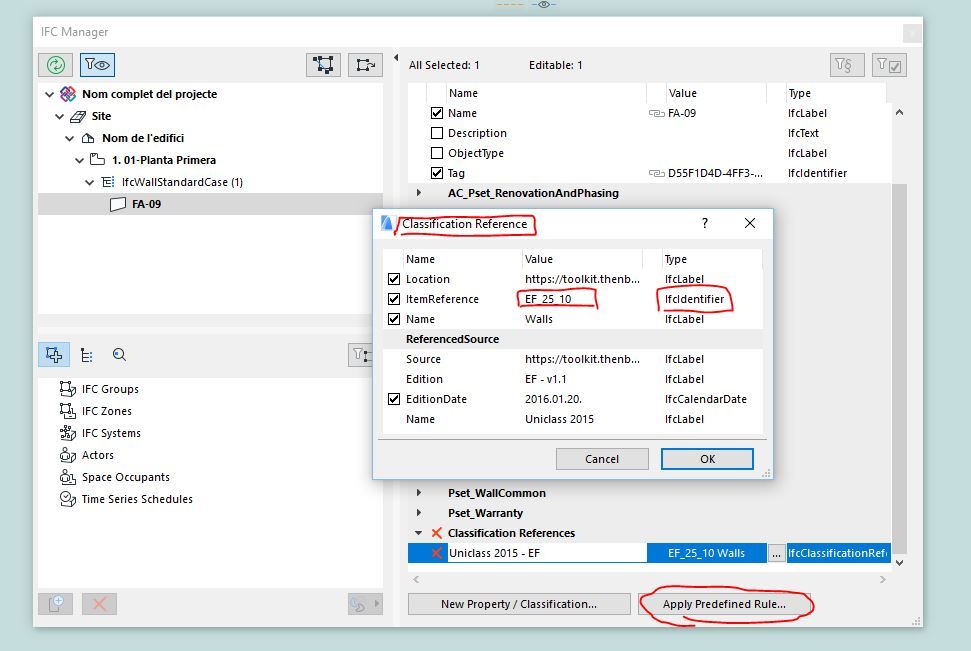Toggle the filter visible elements eye icon

(97, 64)
